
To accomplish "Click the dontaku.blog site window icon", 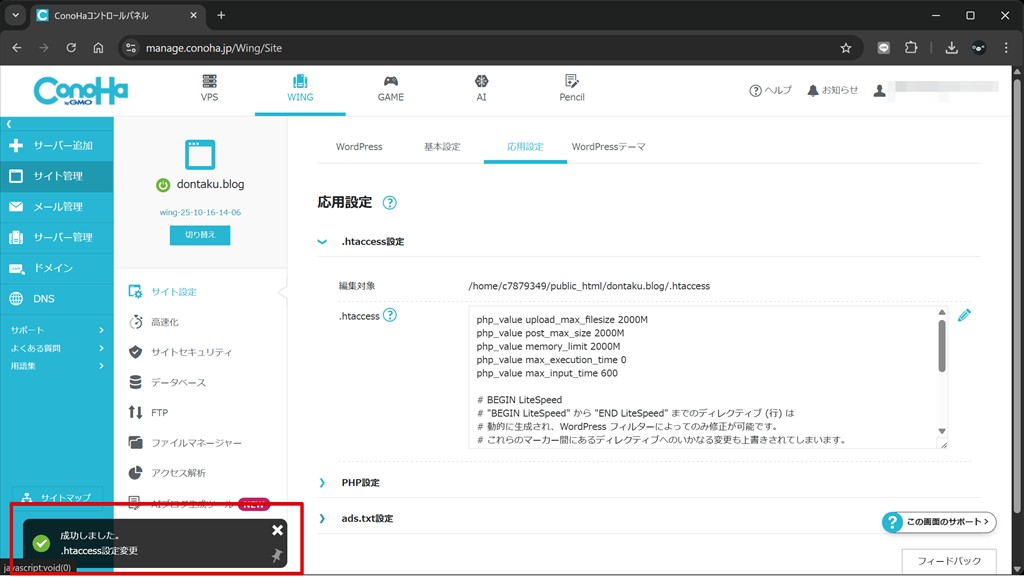I will click(200, 155).
